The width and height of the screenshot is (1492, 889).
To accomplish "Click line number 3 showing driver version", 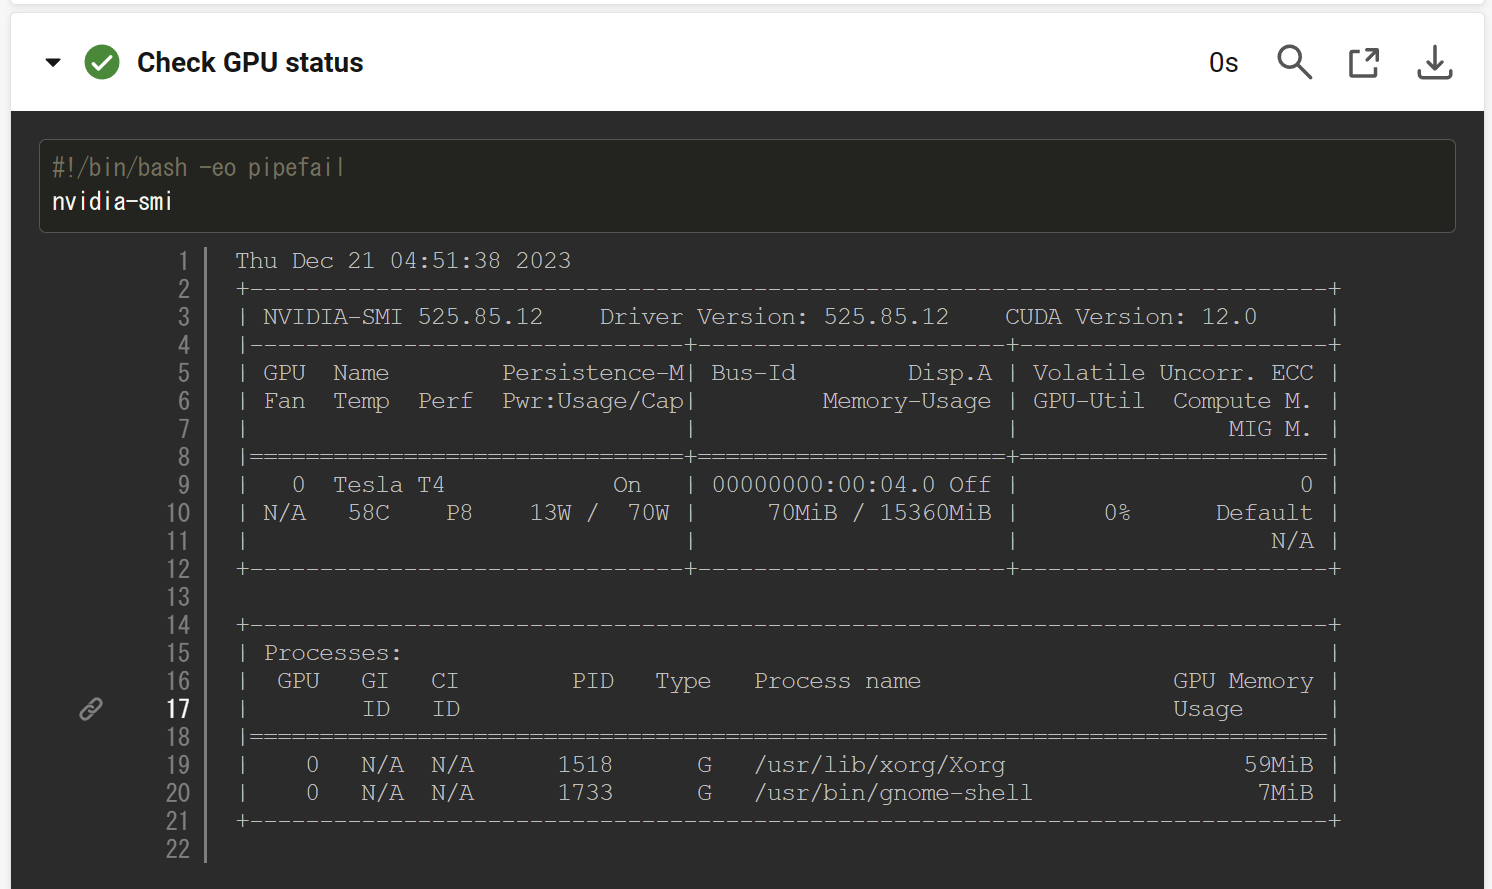I will tap(183, 316).
